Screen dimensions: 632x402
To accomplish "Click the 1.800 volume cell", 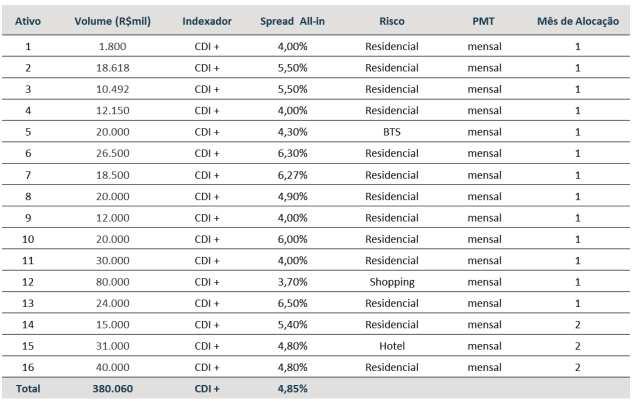I will [112, 46].
